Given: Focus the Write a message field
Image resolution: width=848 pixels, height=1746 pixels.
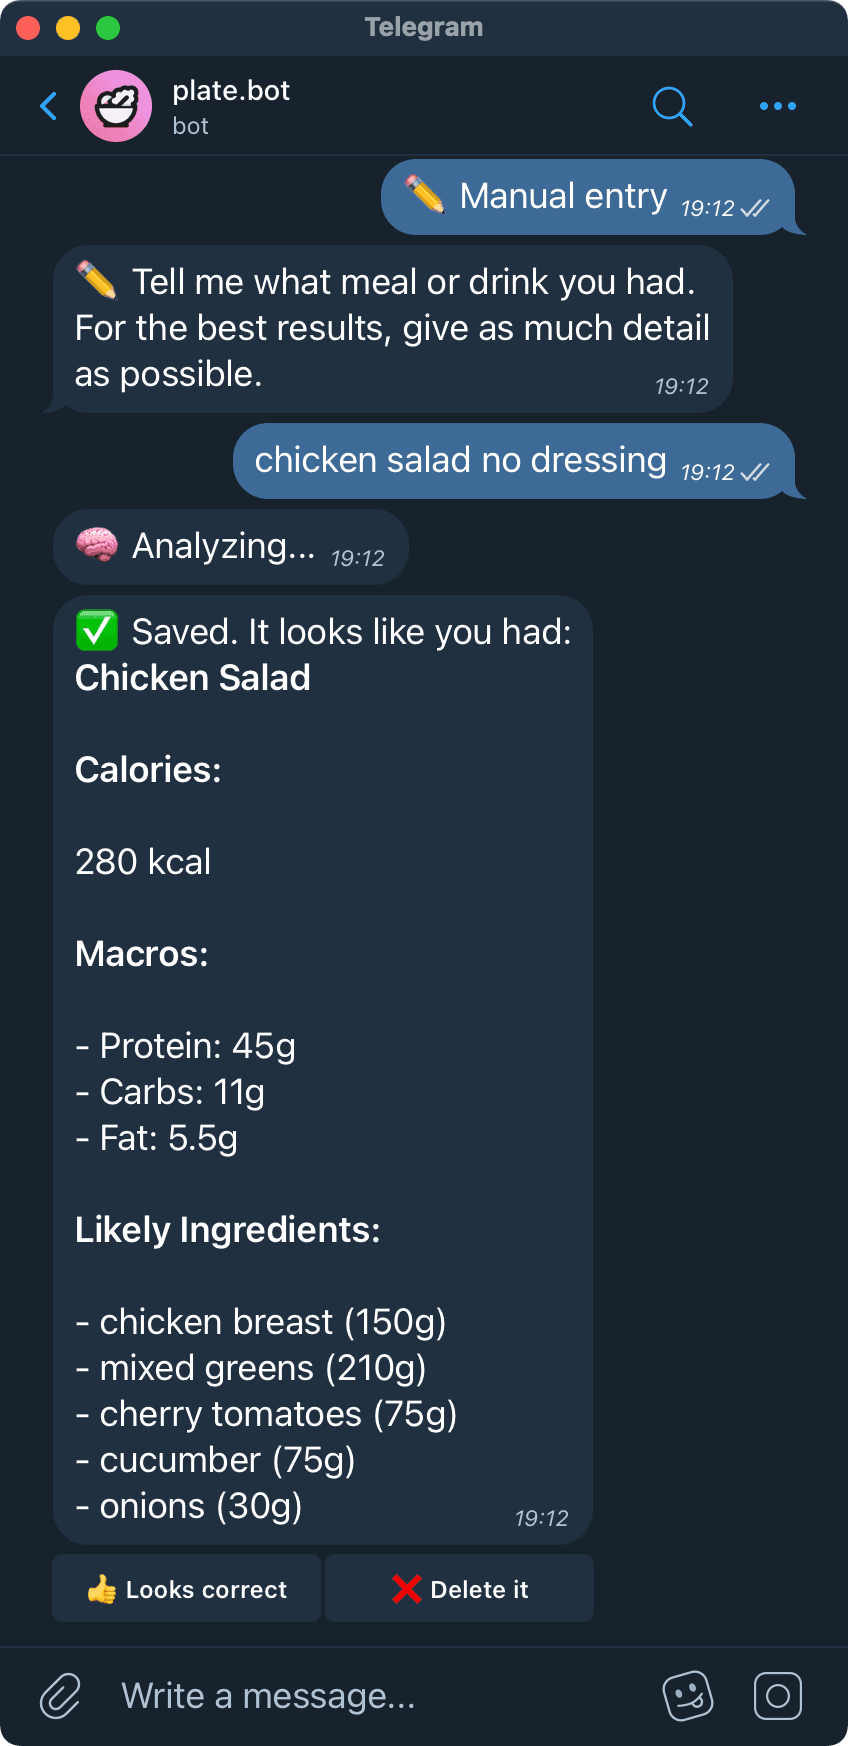Looking at the screenshot, I should pyautogui.click(x=380, y=1696).
